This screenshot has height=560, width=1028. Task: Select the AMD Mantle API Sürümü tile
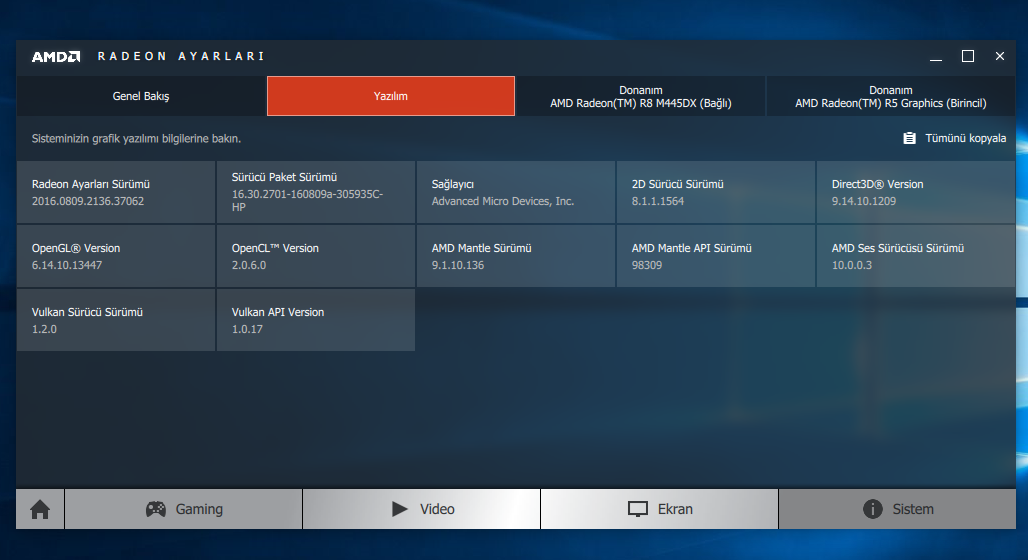pyautogui.click(x=716, y=256)
